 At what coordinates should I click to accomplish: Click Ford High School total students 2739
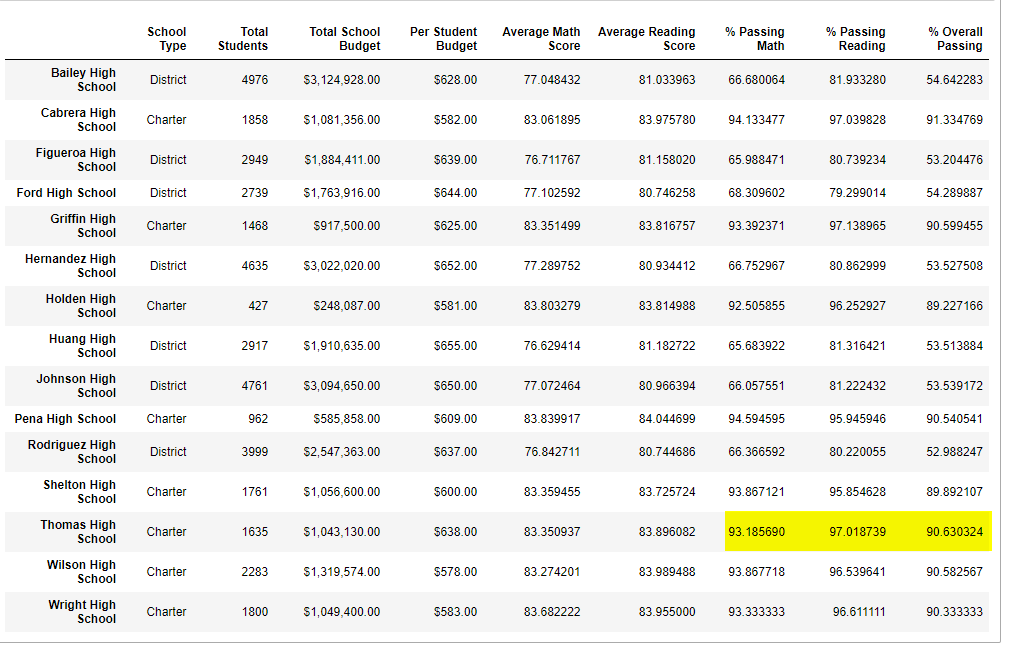pyautogui.click(x=255, y=193)
